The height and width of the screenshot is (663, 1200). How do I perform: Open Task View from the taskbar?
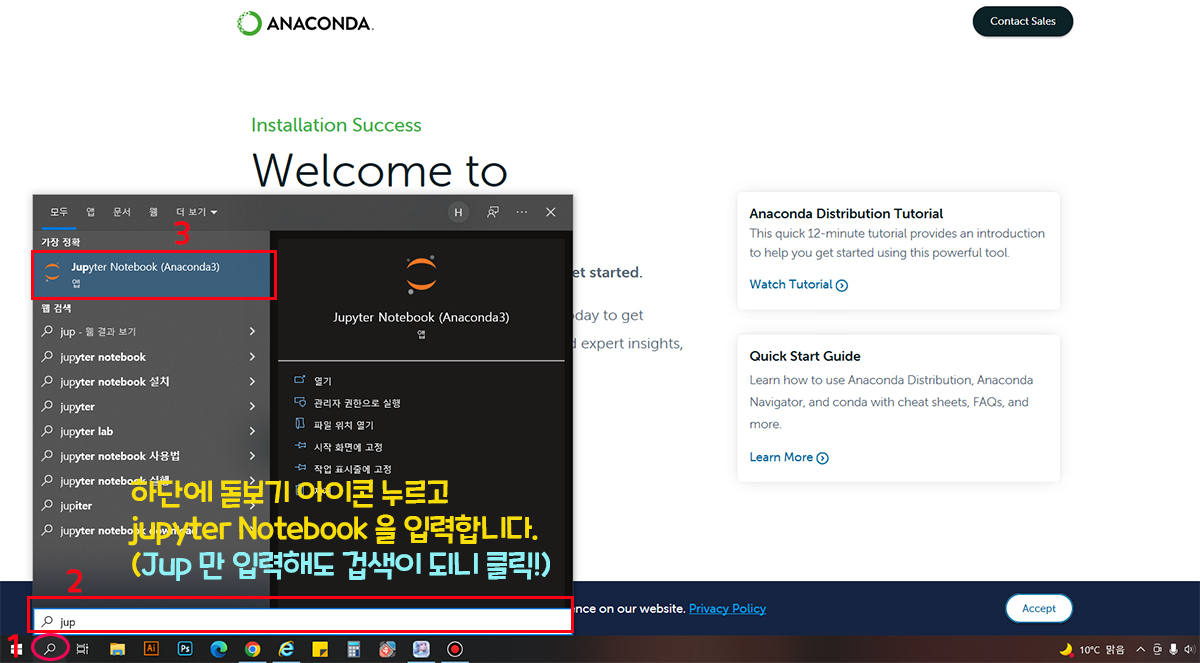tap(83, 649)
